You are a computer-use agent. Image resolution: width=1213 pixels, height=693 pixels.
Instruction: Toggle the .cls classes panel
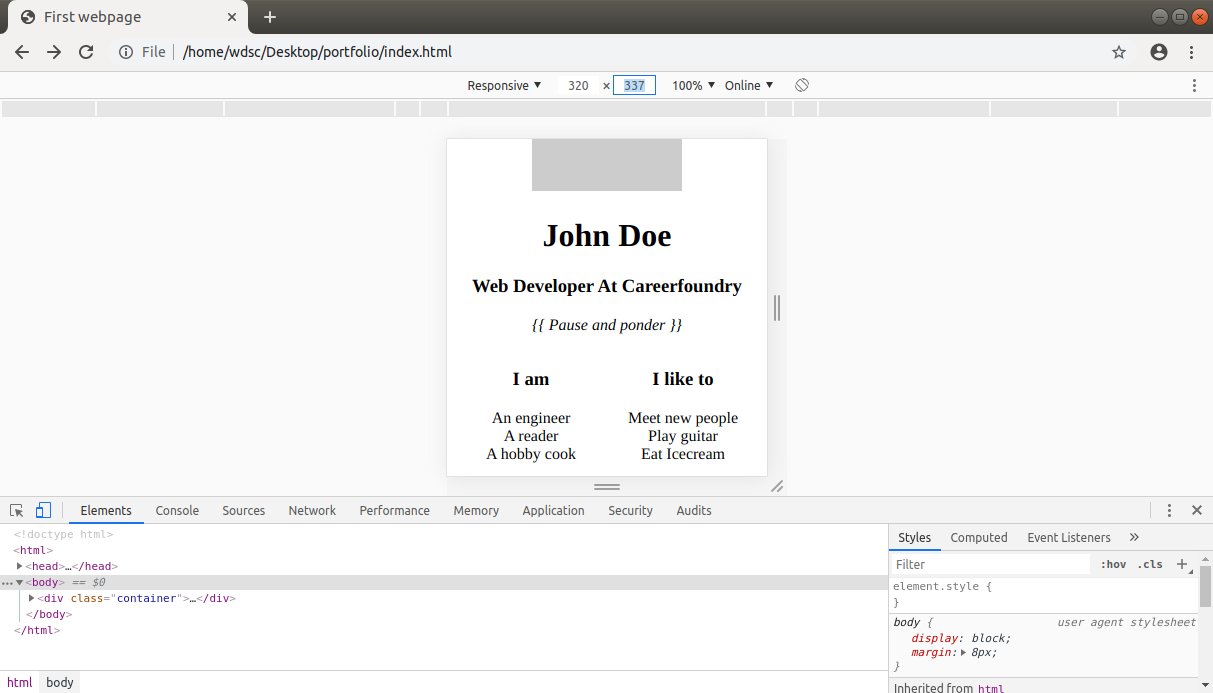click(x=1150, y=564)
